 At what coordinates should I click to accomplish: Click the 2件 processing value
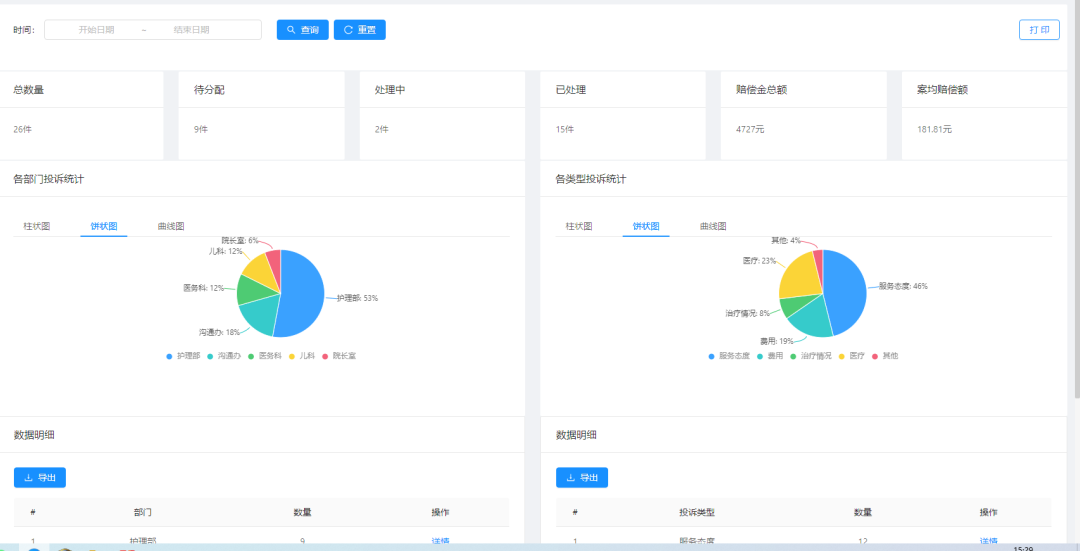pyautogui.click(x=381, y=129)
